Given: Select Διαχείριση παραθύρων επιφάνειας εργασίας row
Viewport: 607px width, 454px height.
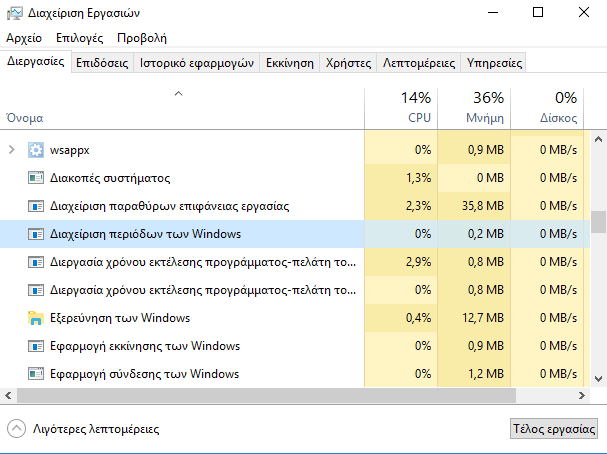Looking at the screenshot, I should click(x=295, y=206).
